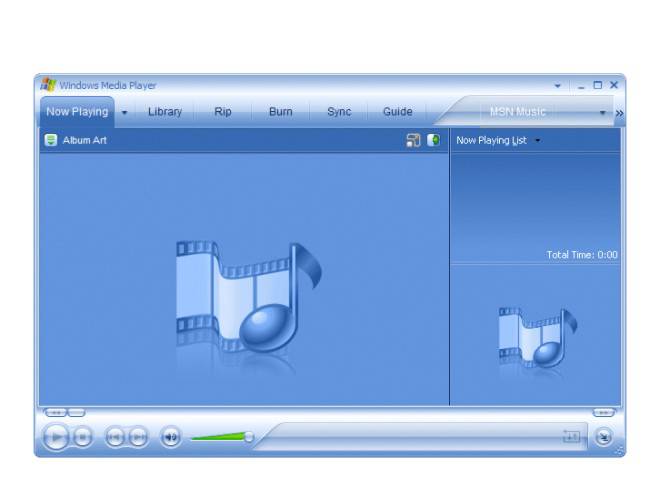
Task: Open the Guide tab
Action: click(397, 112)
